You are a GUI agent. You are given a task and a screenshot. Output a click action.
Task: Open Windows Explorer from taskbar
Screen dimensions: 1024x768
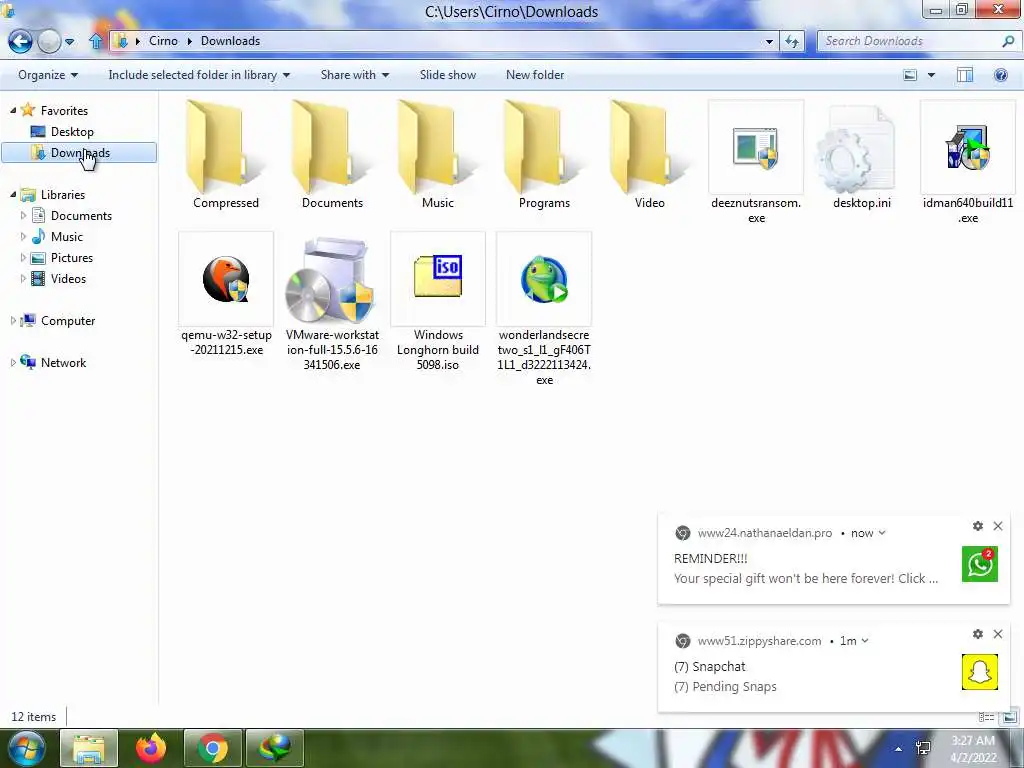(89, 748)
